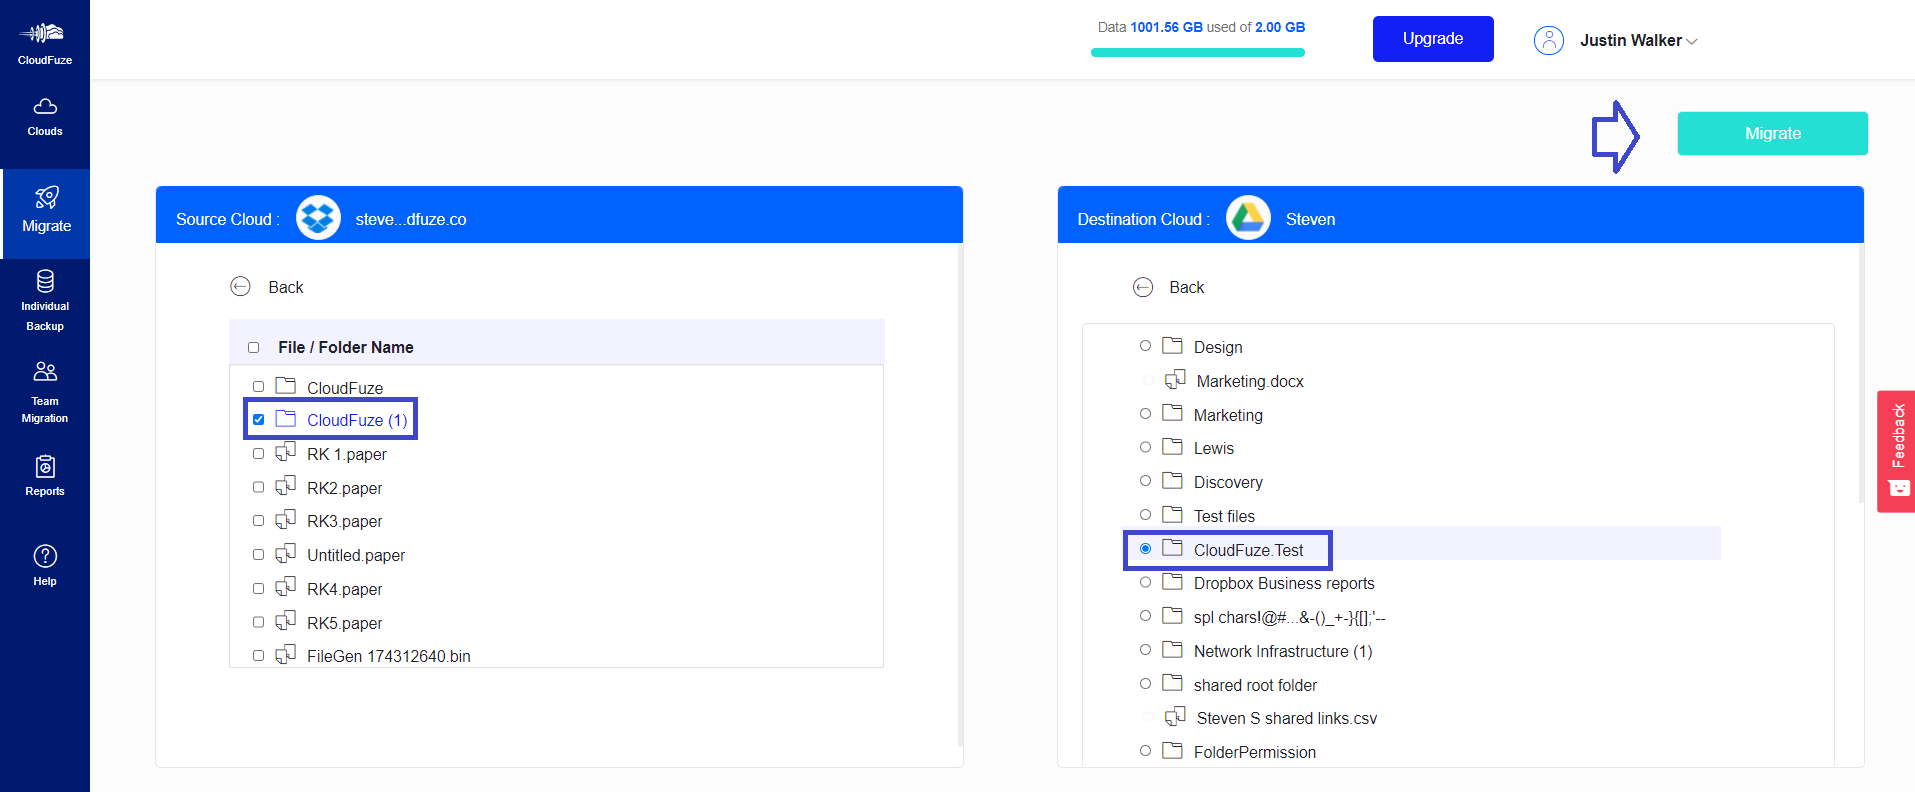Click the Untitled.paper file icon
The image size is (1915, 792).
coord(286,553)
